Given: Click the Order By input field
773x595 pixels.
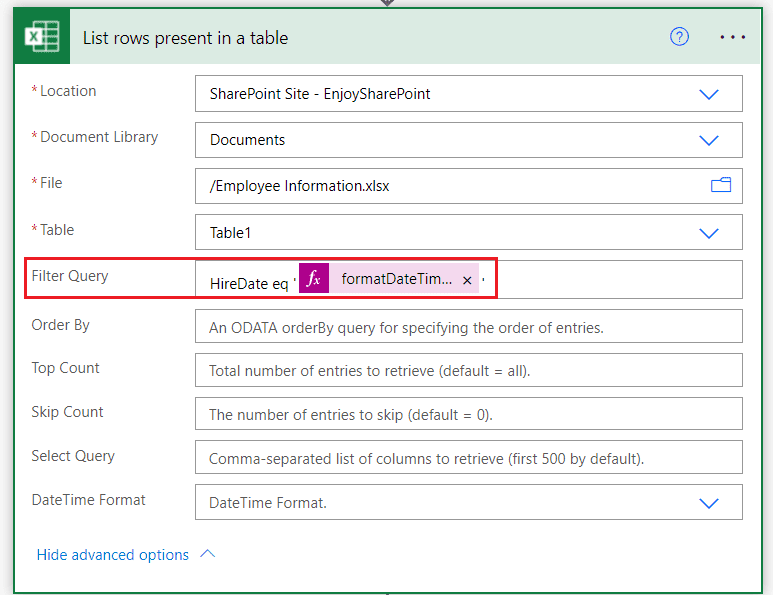Looking at the screenshot, I should click(468, 326).
